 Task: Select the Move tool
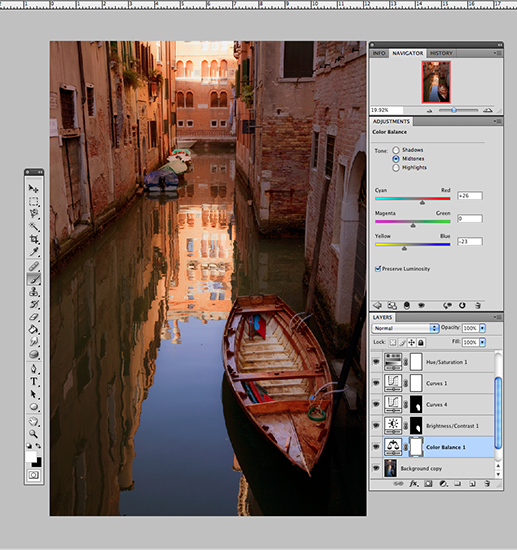coord(34,189)
